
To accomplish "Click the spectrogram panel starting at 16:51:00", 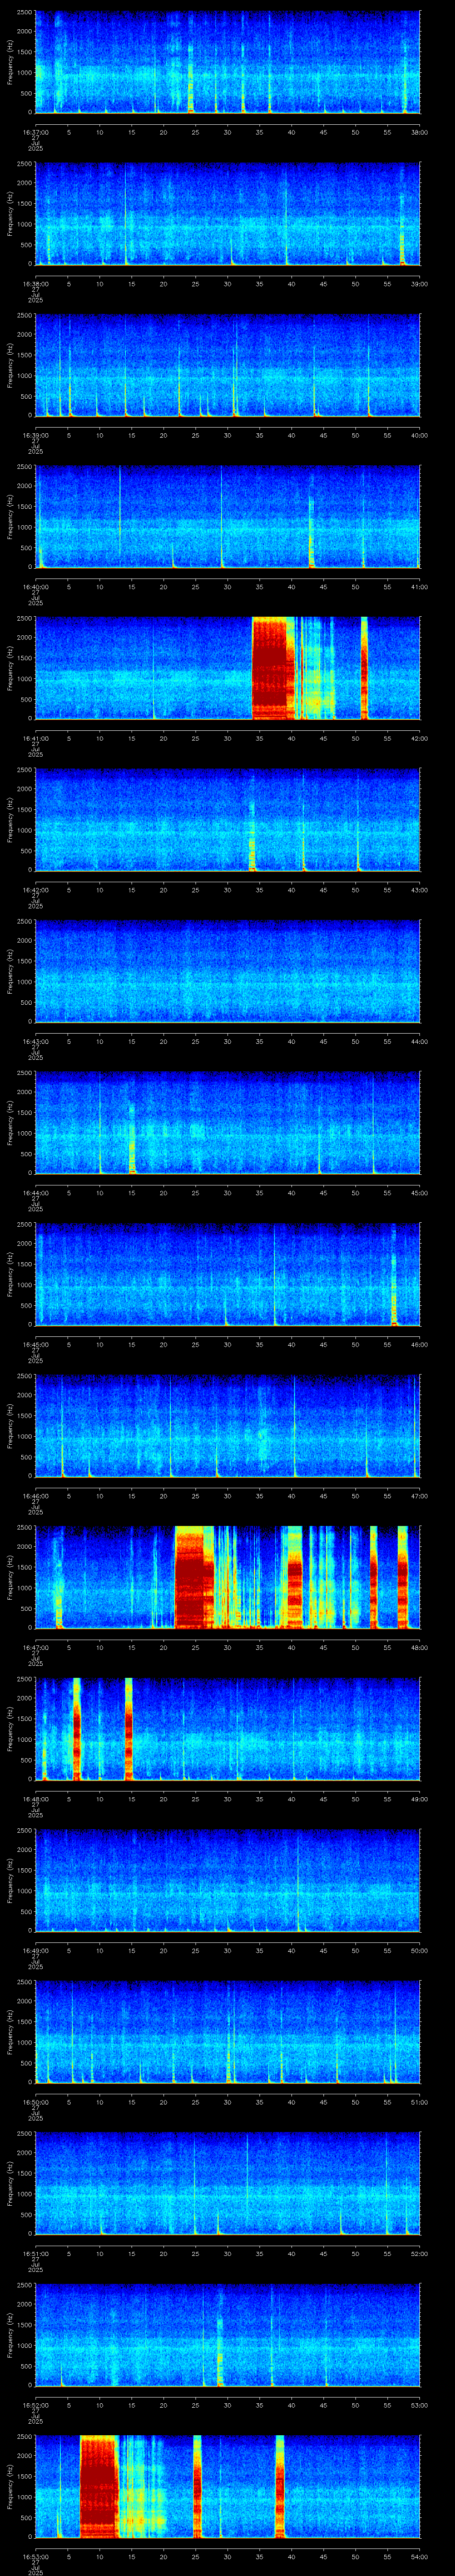I will click(x=228, y=2183).
